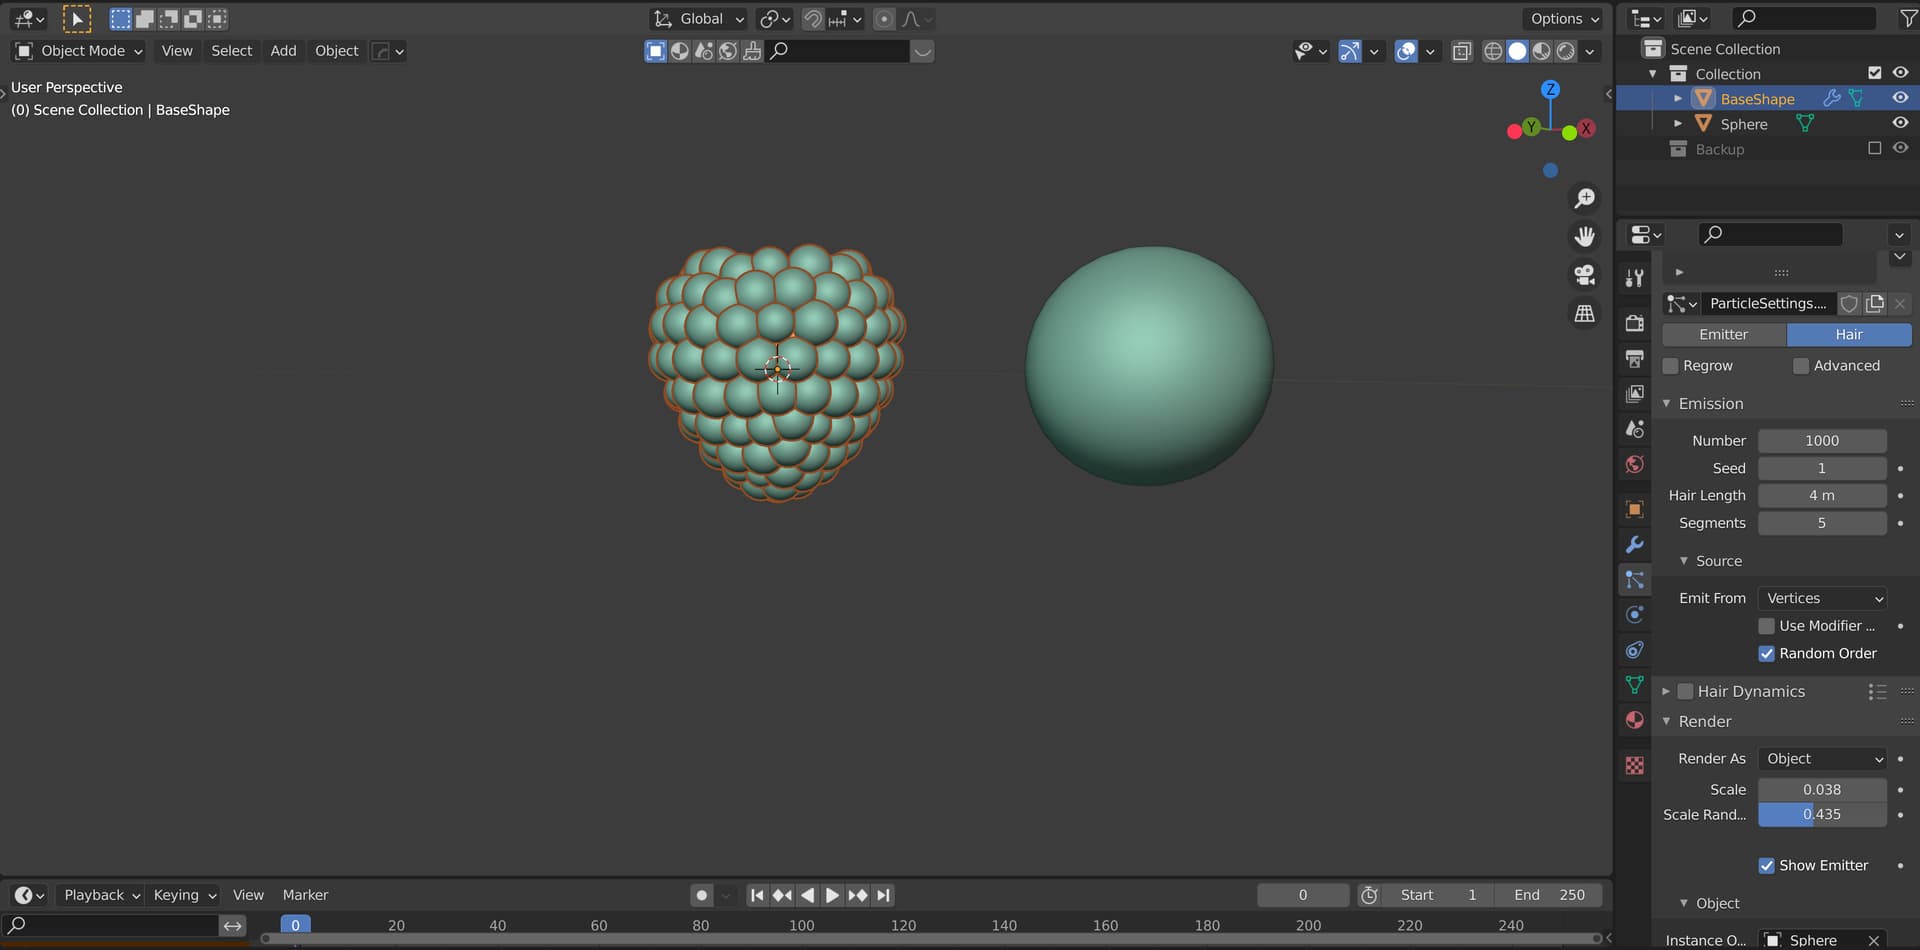Disable the Random Order checkbox
The width and height of the screenshot is (1920, 950).
(x=1767, y=653)
